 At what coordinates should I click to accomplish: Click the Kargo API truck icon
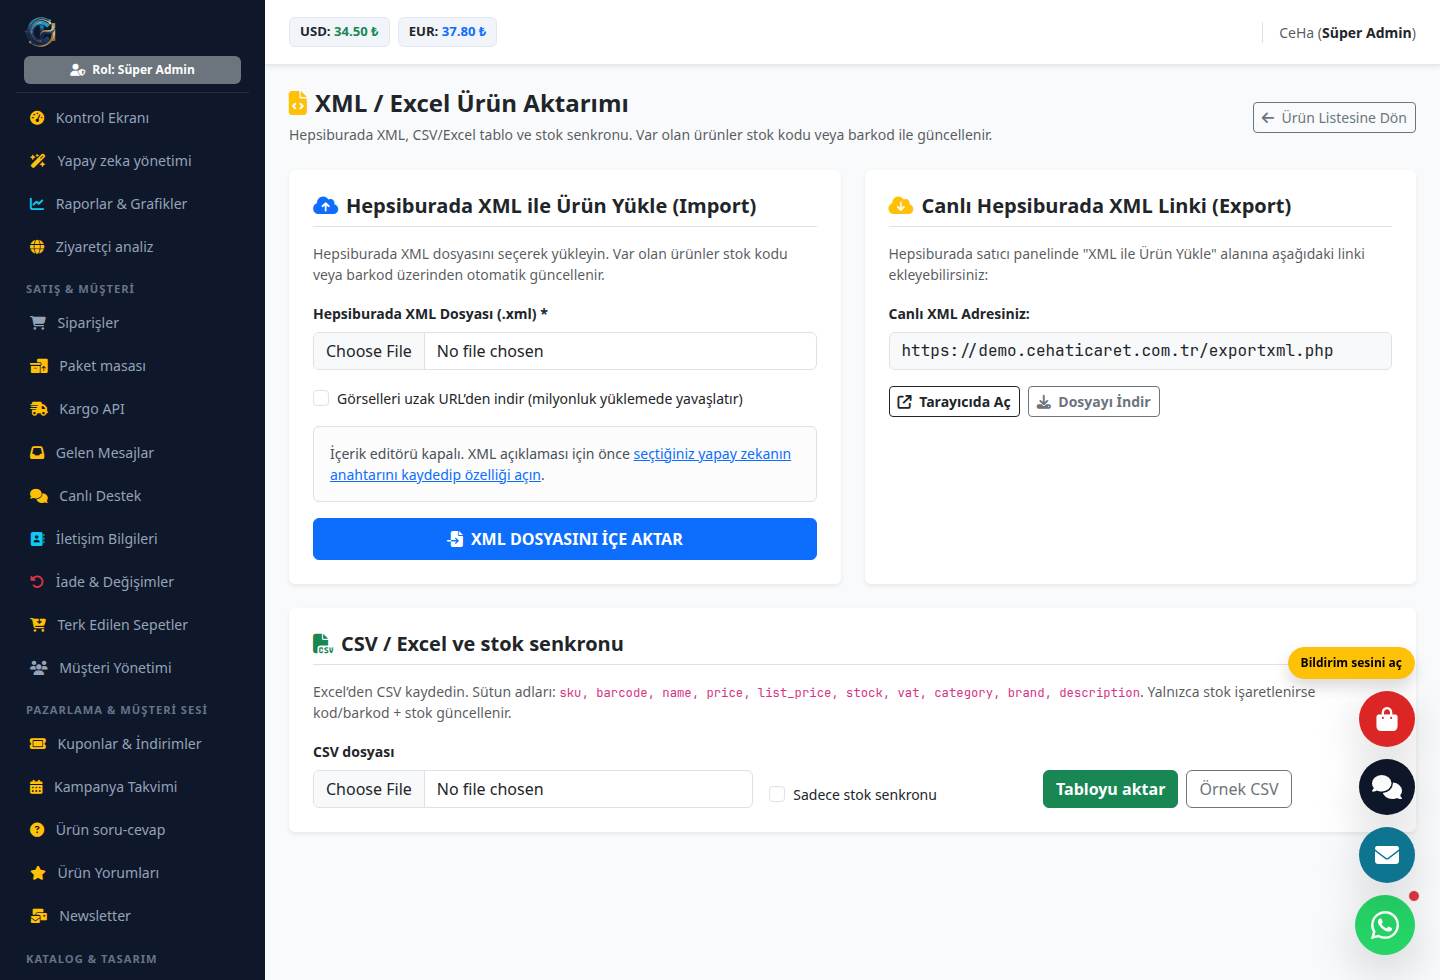pyautogui.click(x=39, y=409)
